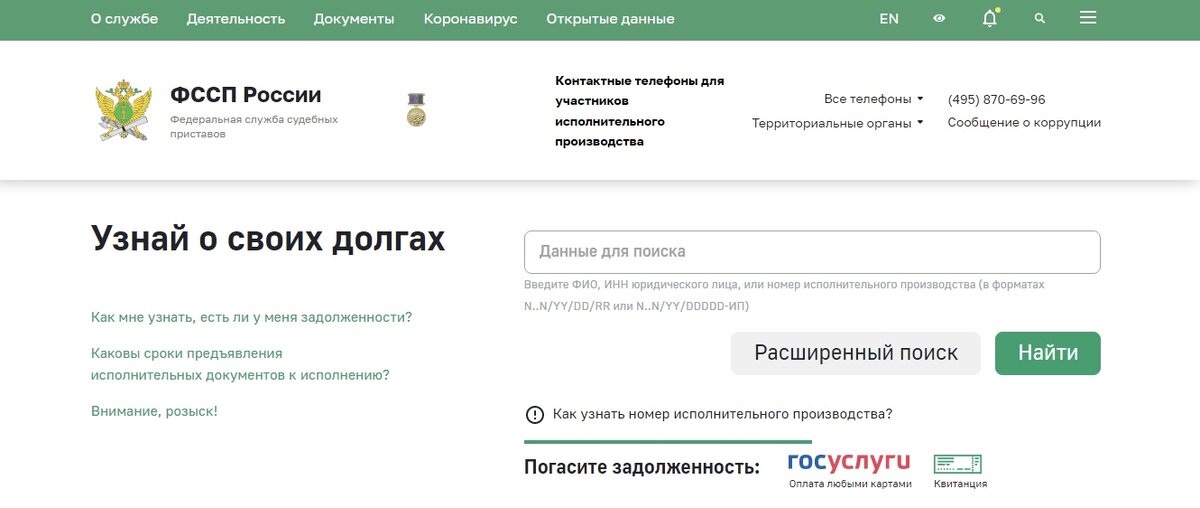The image size is (1200, 508).
Task: Open the hamburger menu icon
Action: click(x=1089, y=18)
